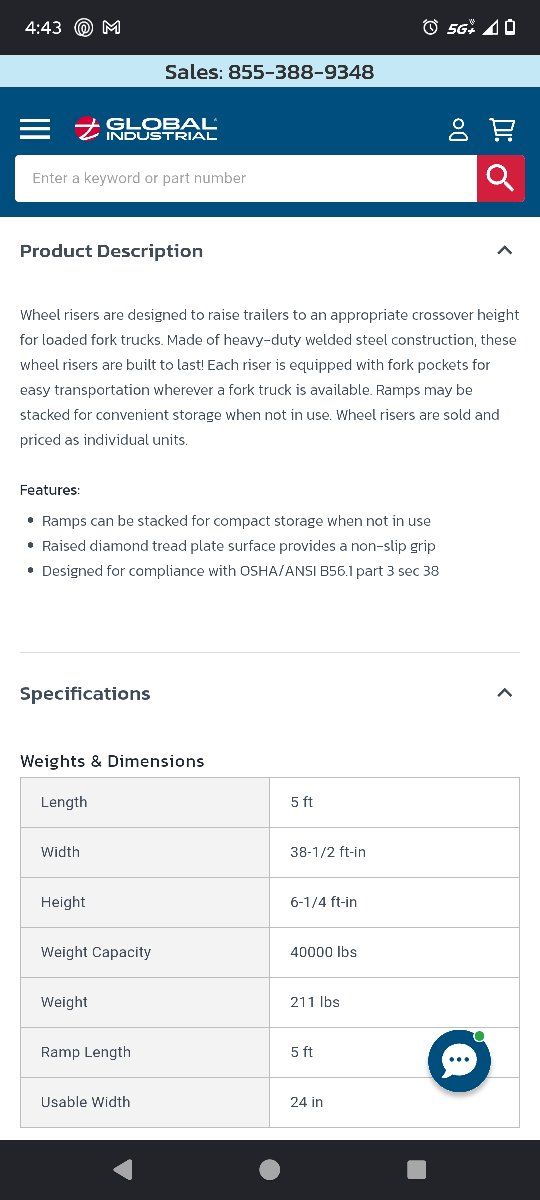The width and height of the screenshot is (540, 1200).
Task: View the shopping cart
Action: [x=502, y=129]
